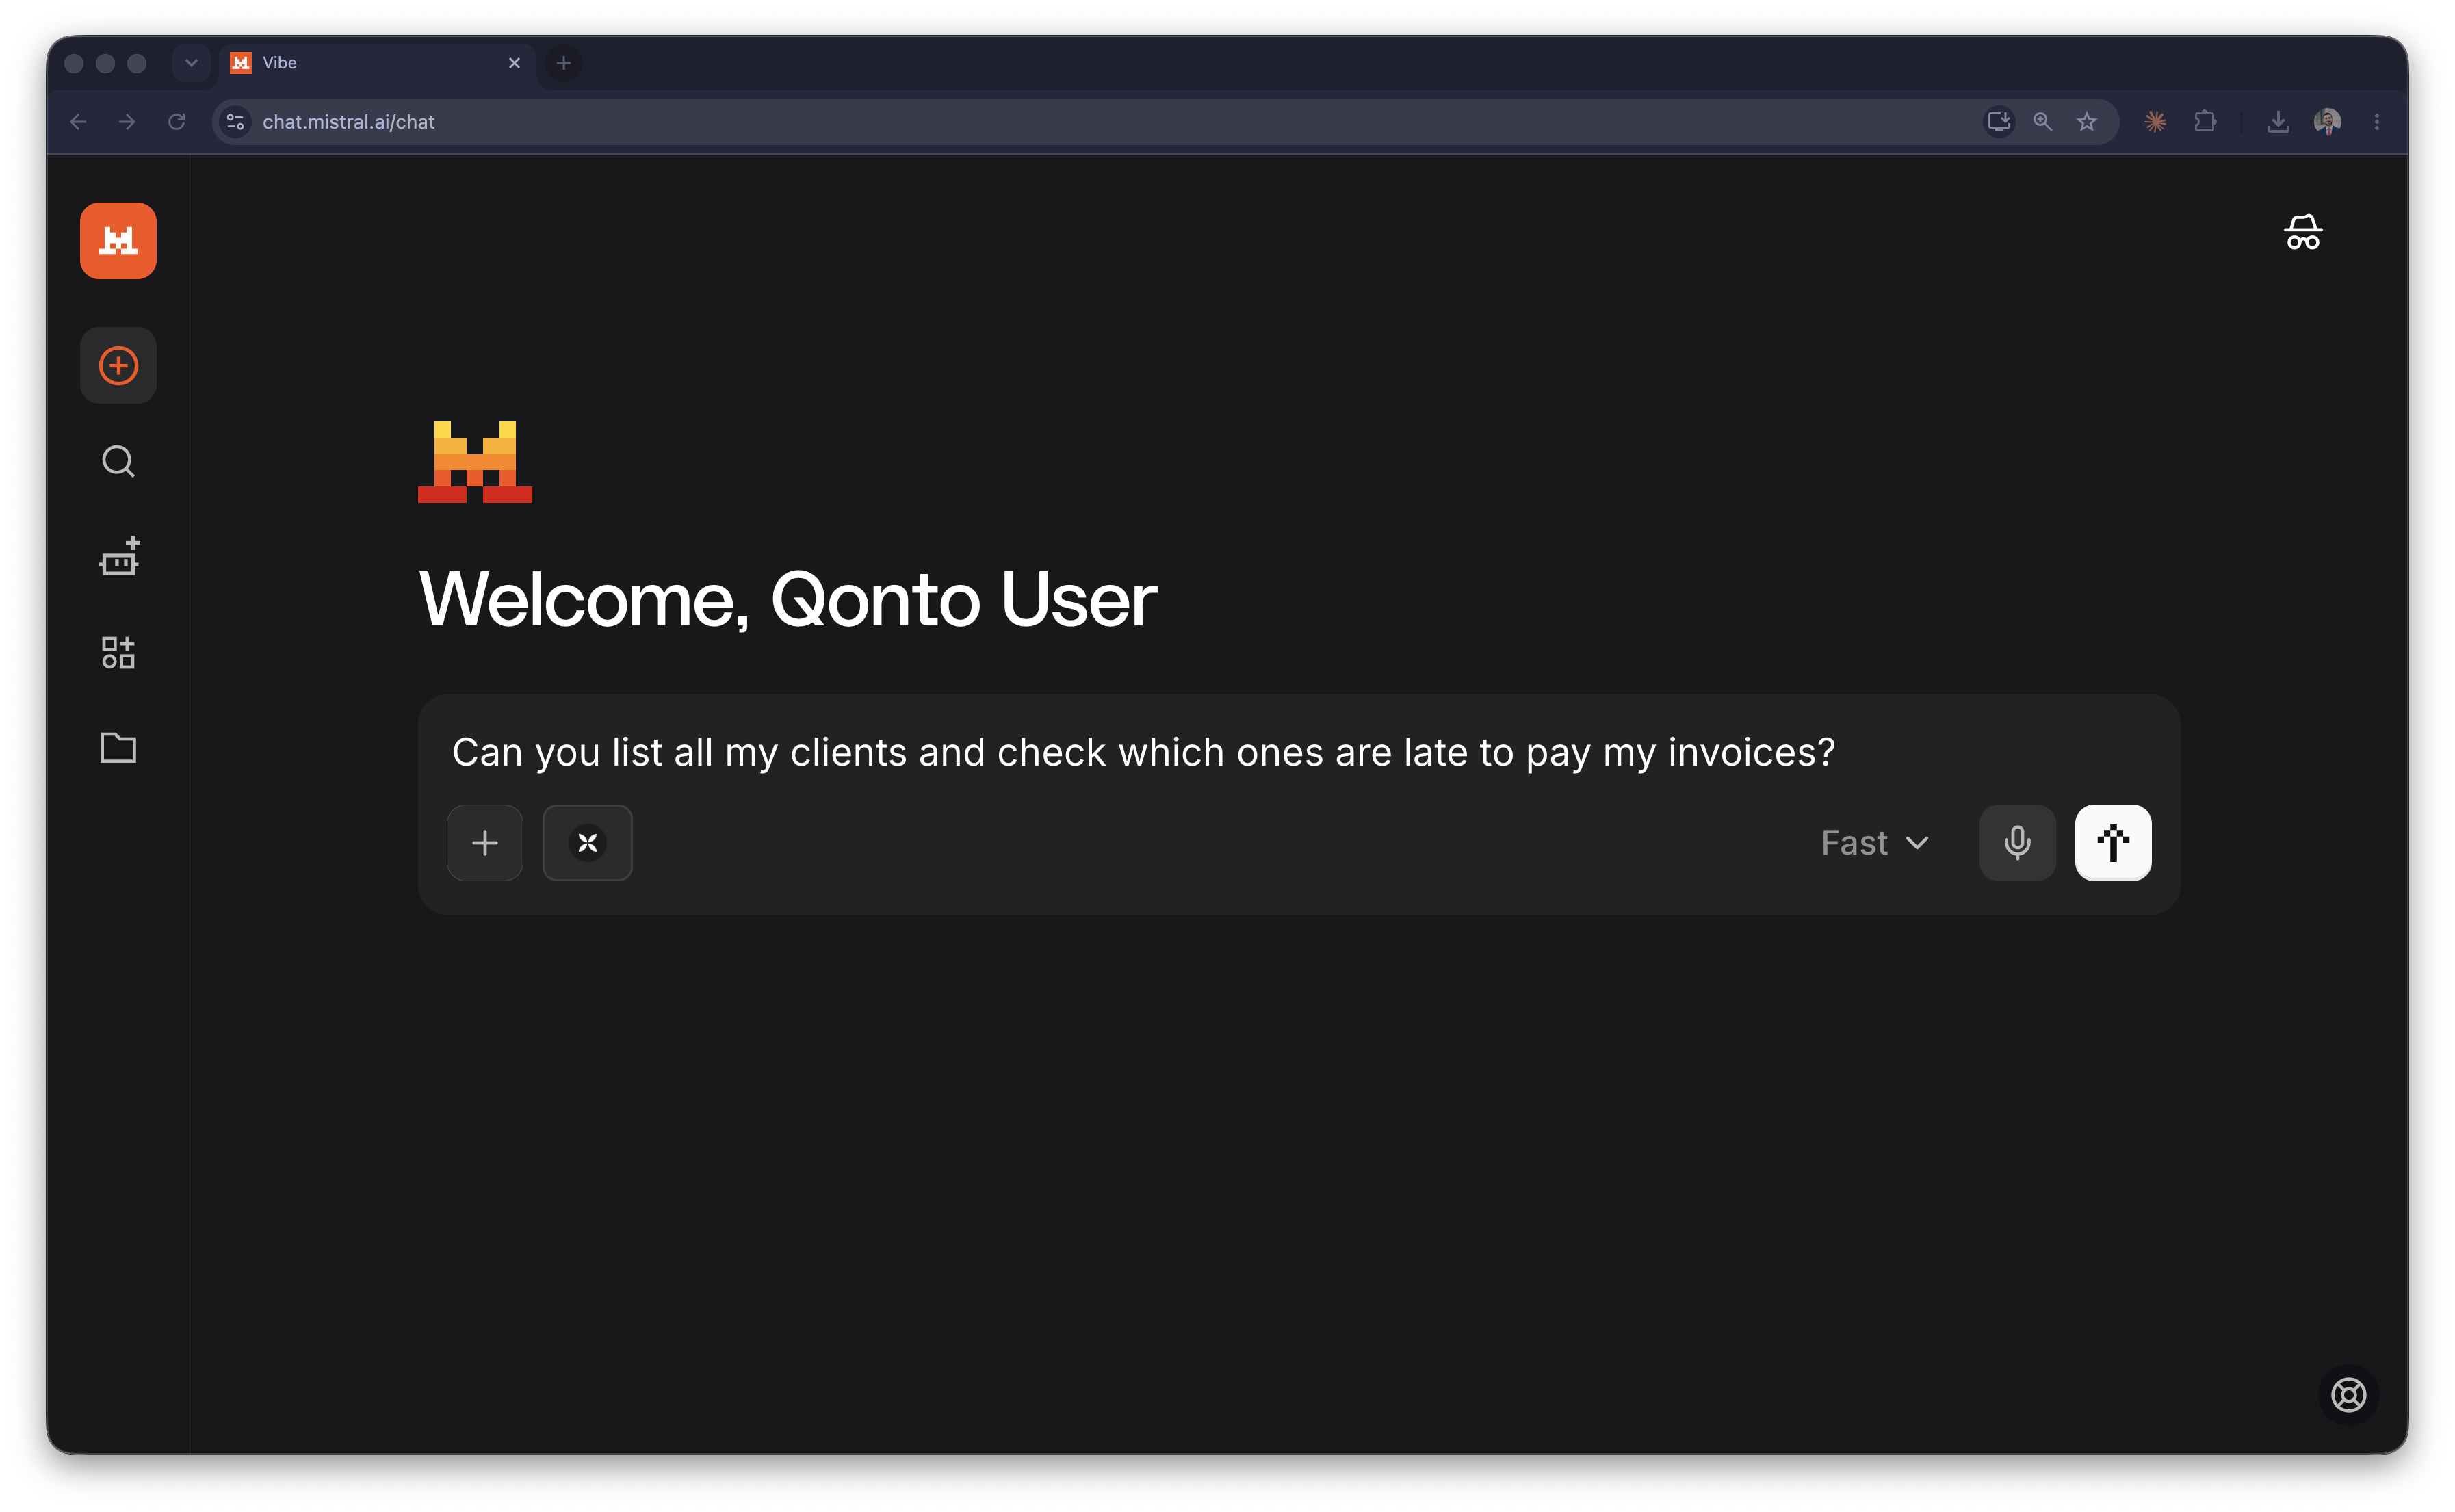2455x1512 pixels.
Task: Expand the Fast model mode dropdown
Action: point(1875,843)
